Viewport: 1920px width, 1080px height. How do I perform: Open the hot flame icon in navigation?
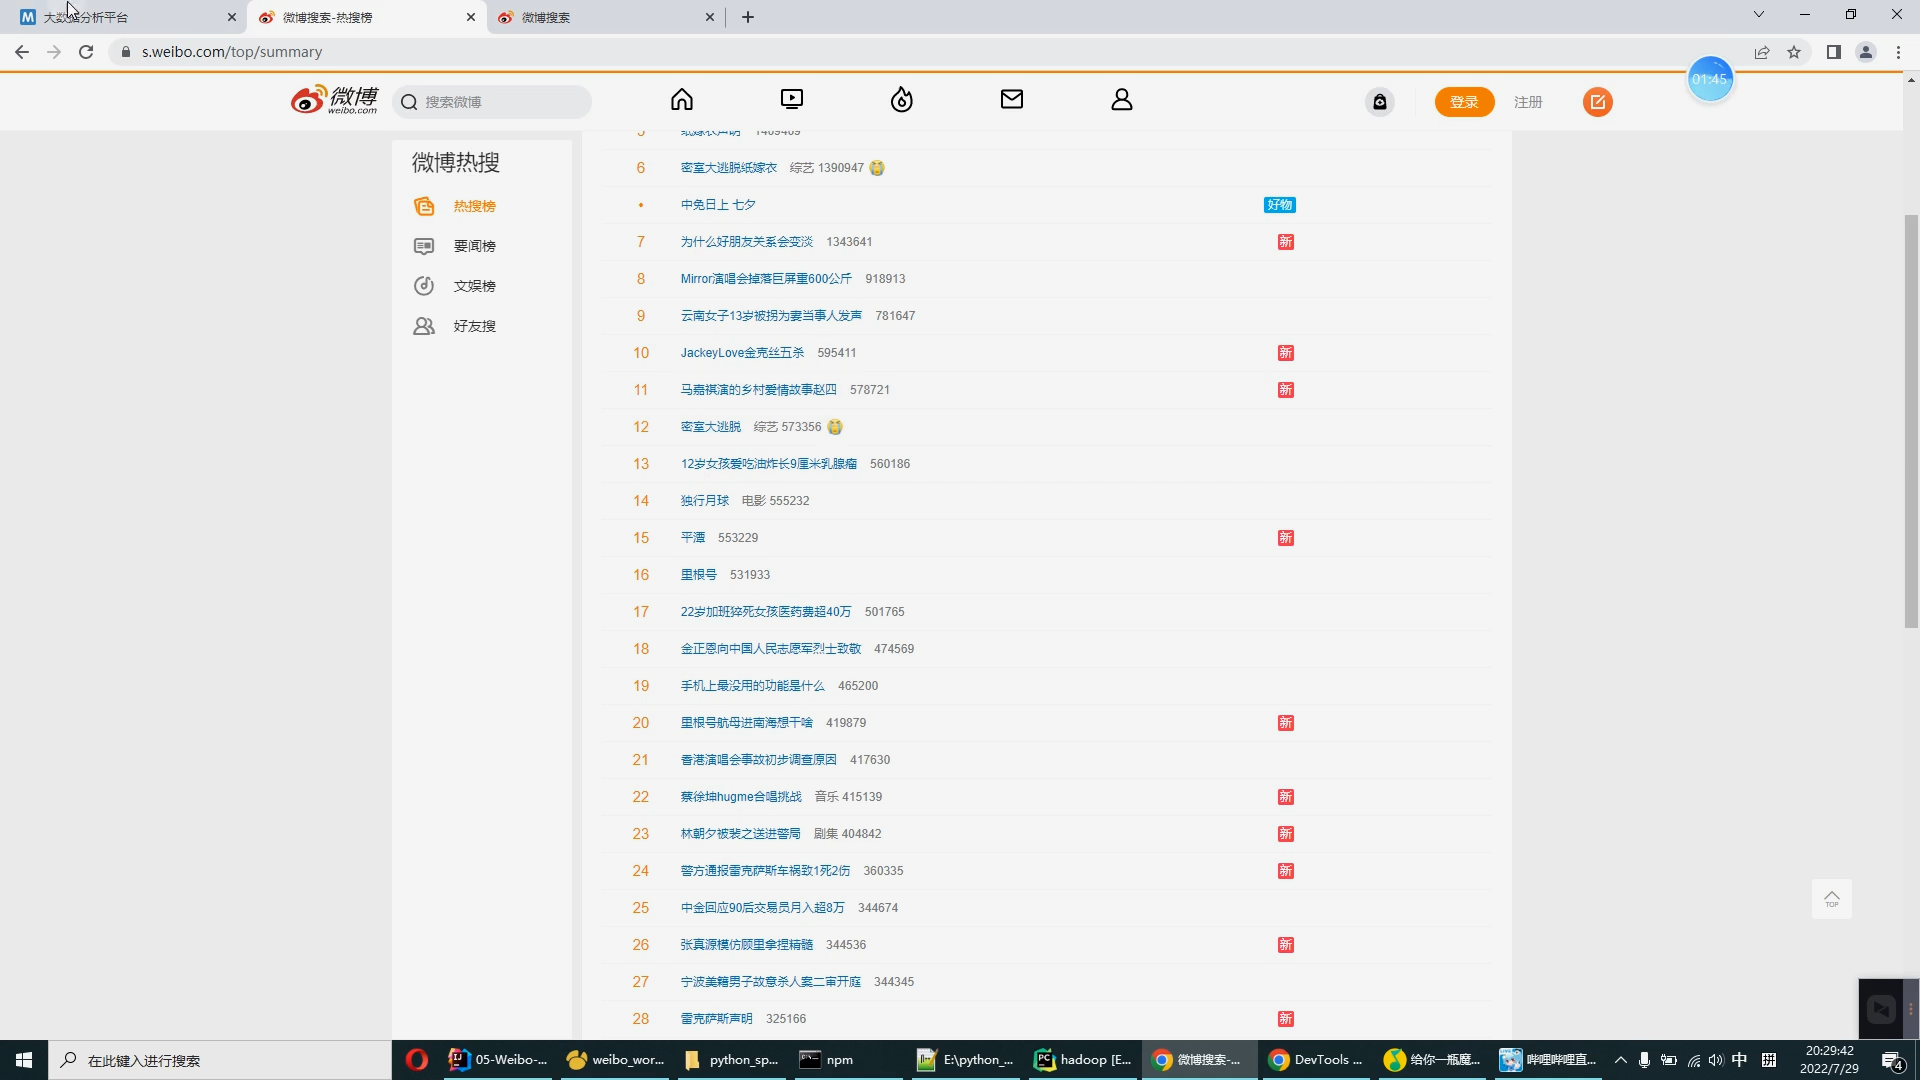click(x=902, y=100)
